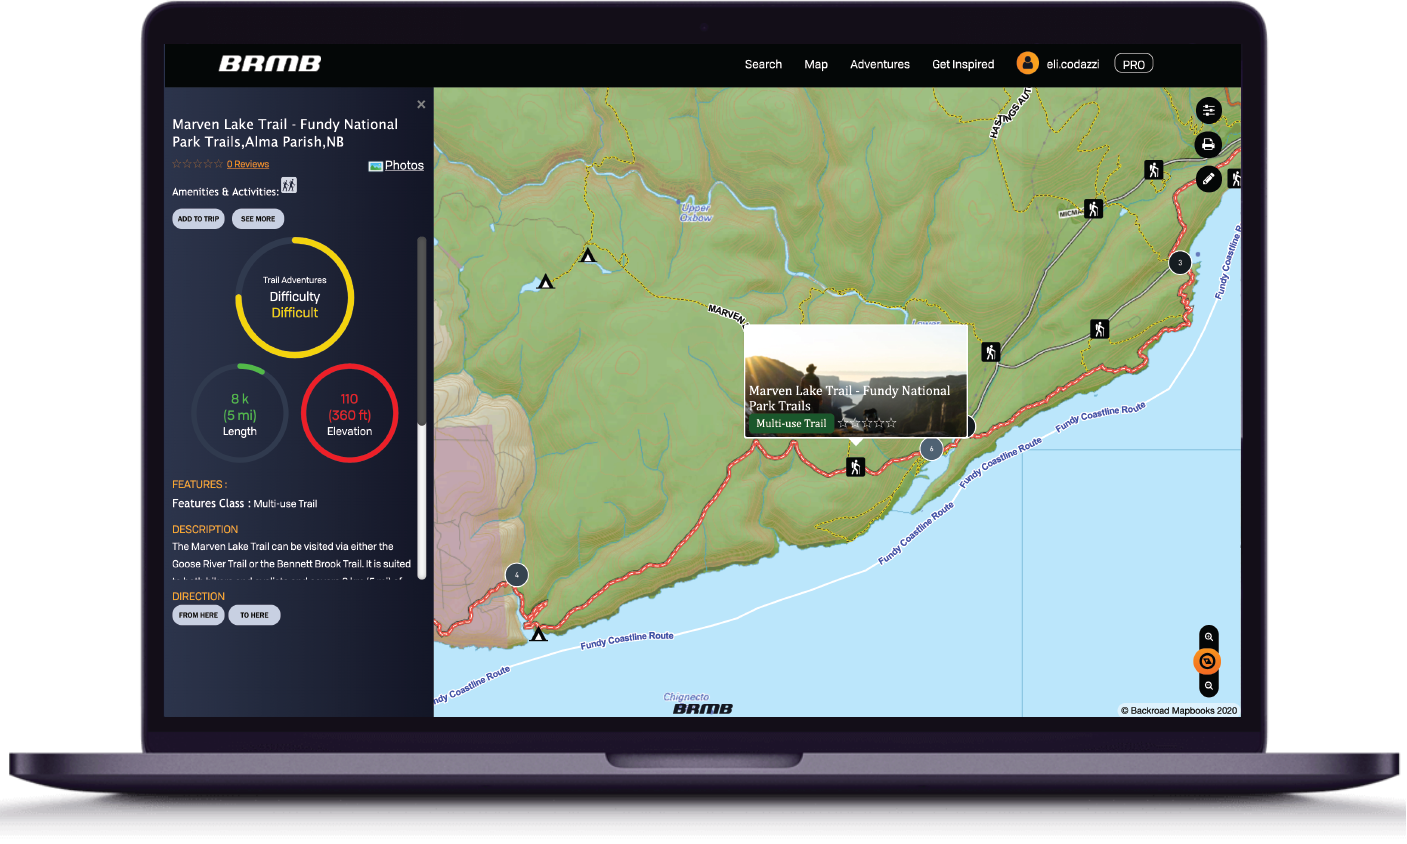Zoom in using the magnifier plus icon
The height and width of the screenshot is (844, 1407).
pos(1208,637)
